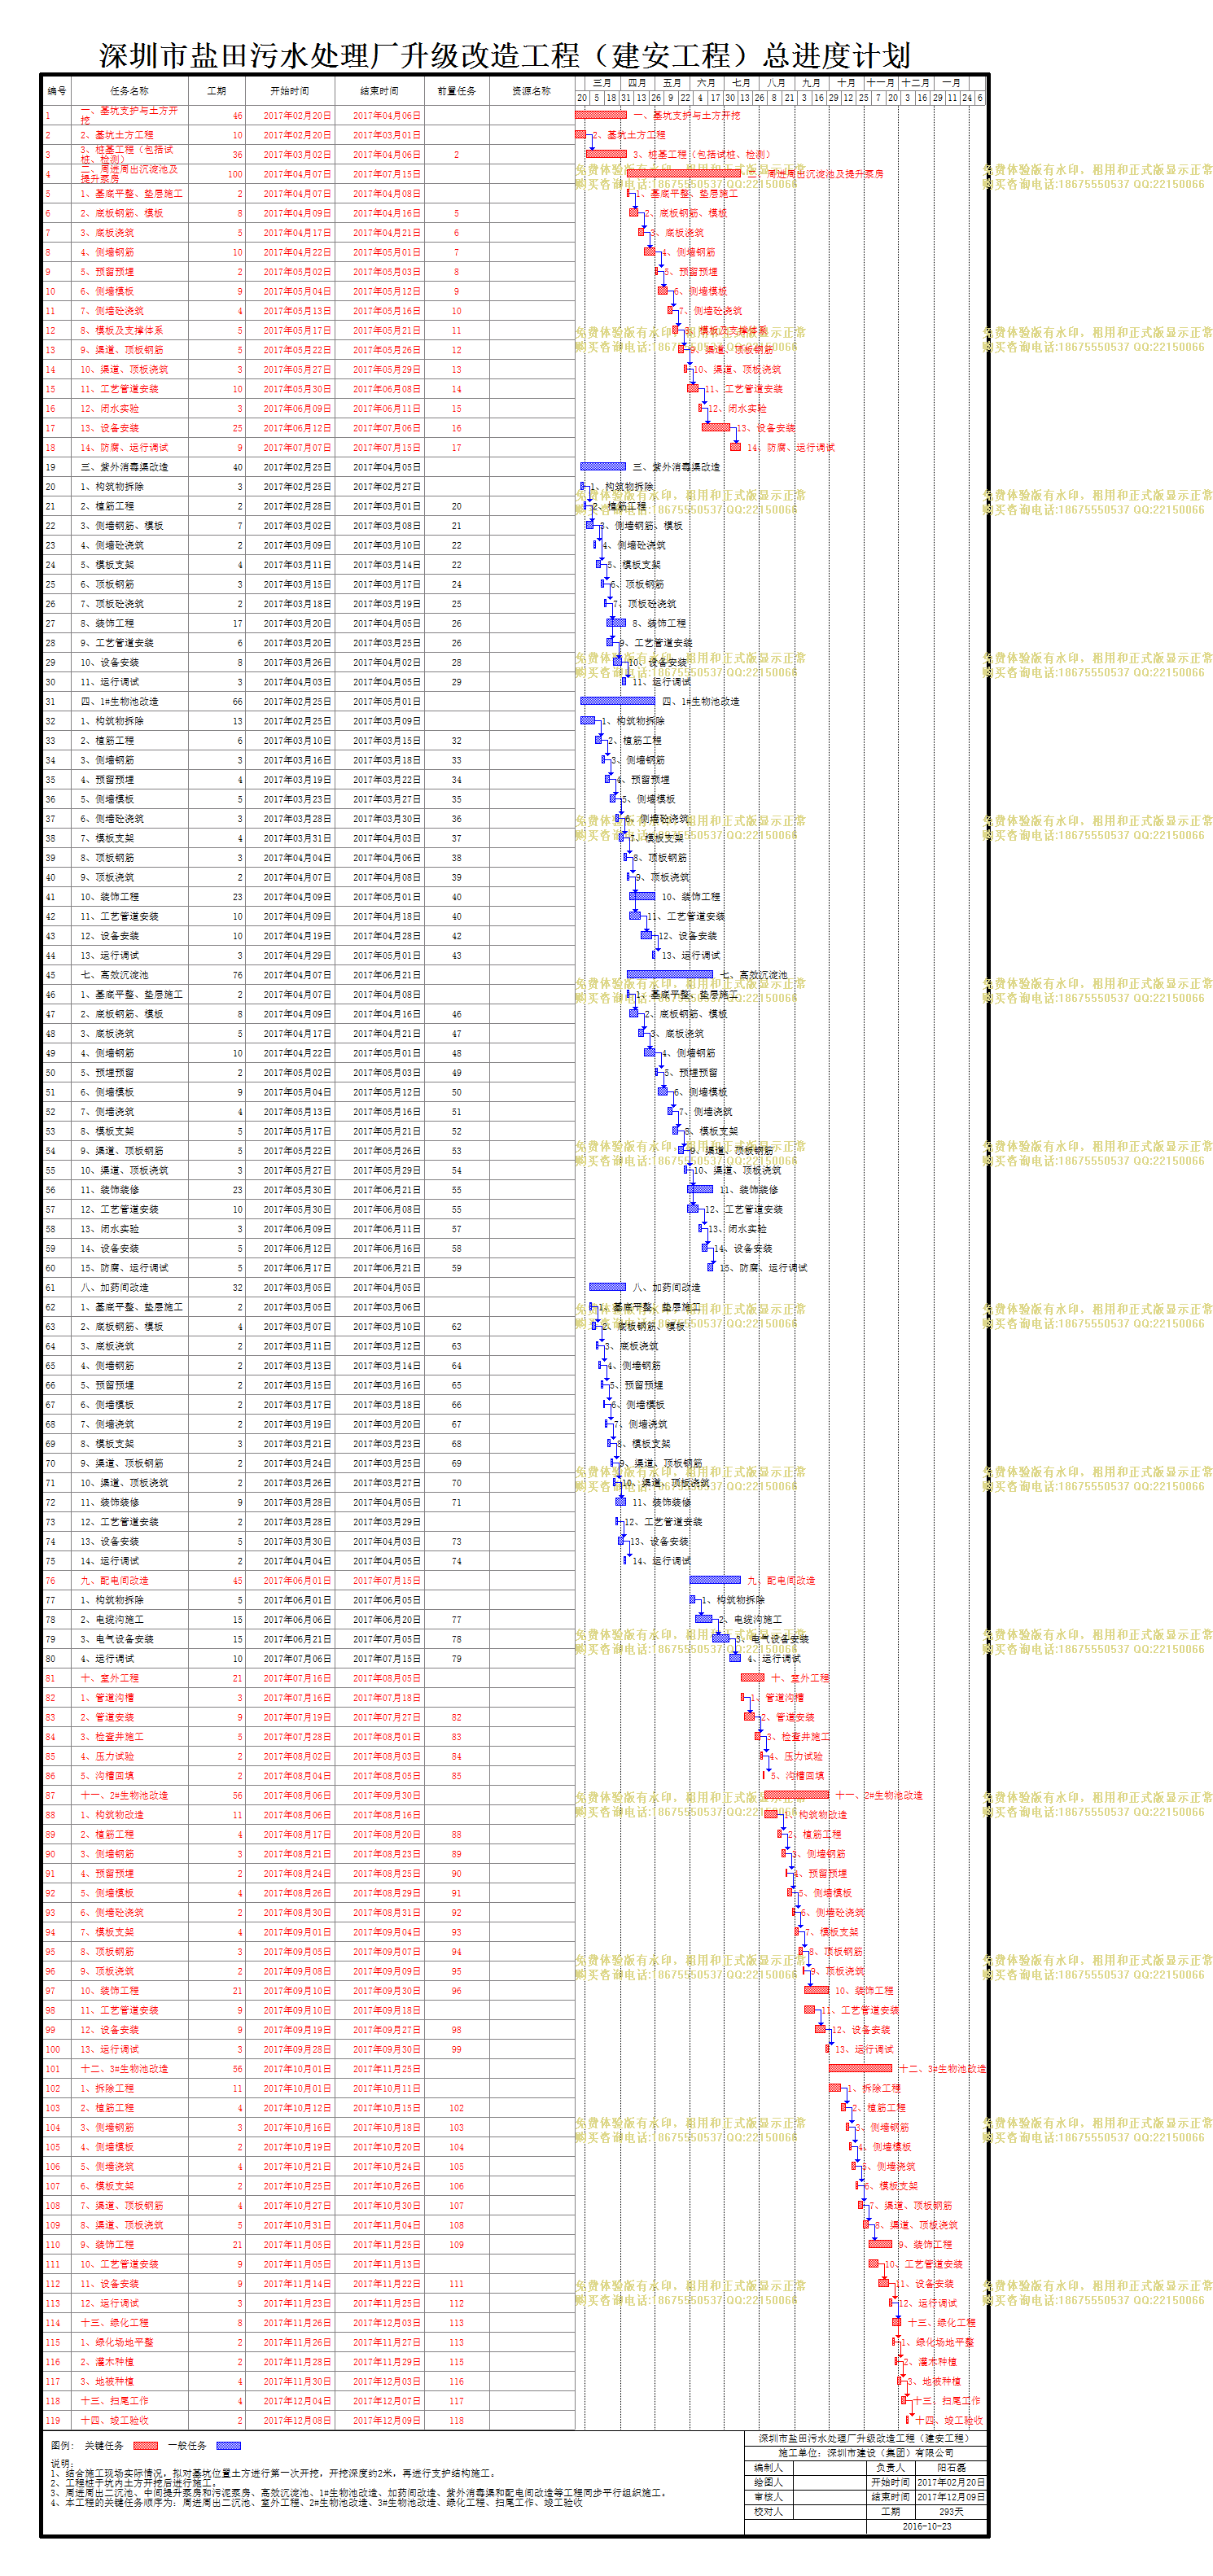Viewport: 1213px width, 2576px height.
Task: Click the red Gantt bar for 一、基坑支护与土方开挖
Action: tap(600, 115)
